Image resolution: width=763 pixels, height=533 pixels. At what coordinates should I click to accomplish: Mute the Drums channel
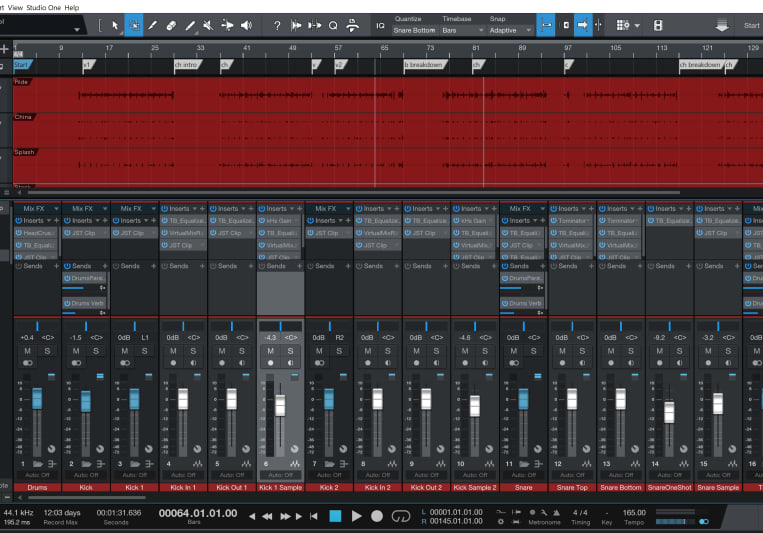click(x=27, y=351)
